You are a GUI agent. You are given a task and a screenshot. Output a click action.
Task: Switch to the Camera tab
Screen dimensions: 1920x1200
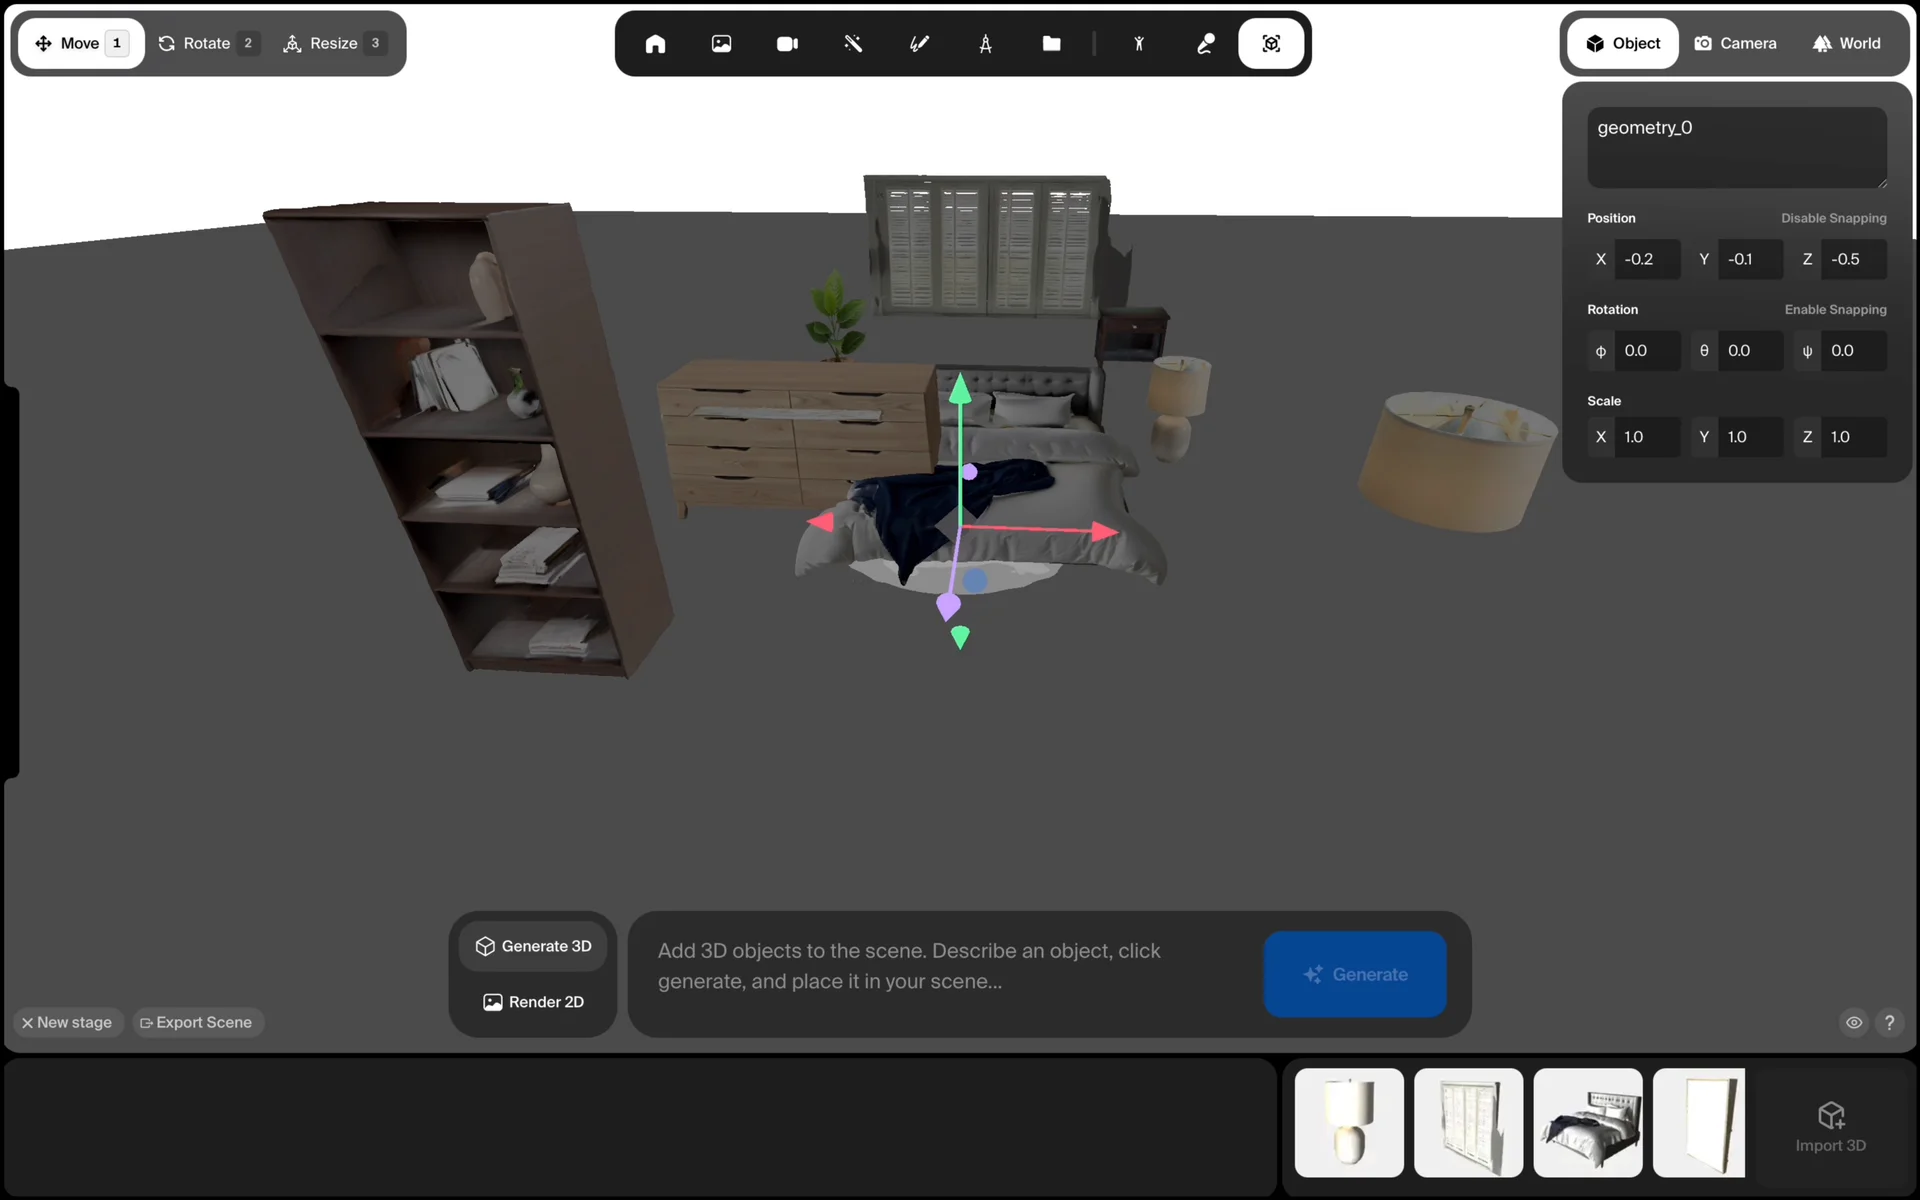click(x=1735, y=44)
